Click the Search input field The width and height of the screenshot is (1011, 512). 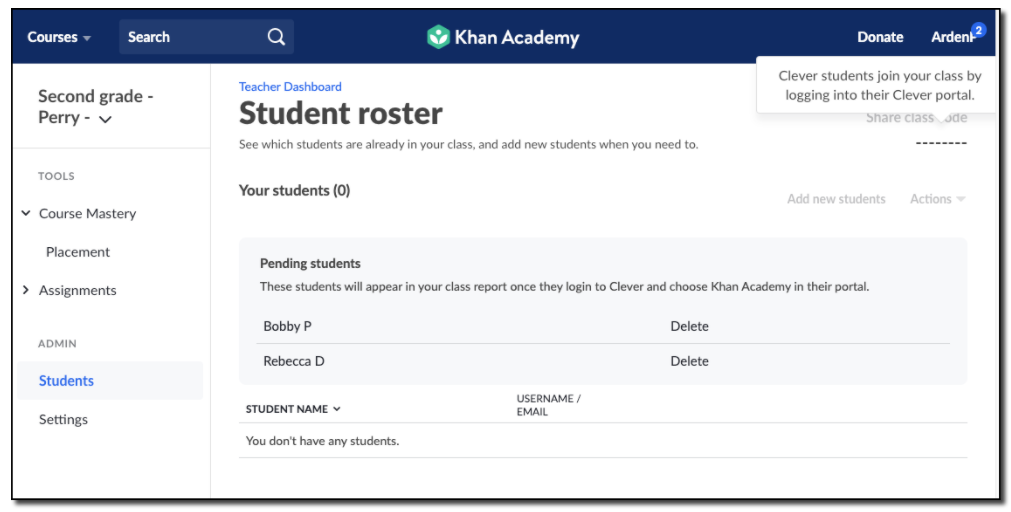point(190,37)
